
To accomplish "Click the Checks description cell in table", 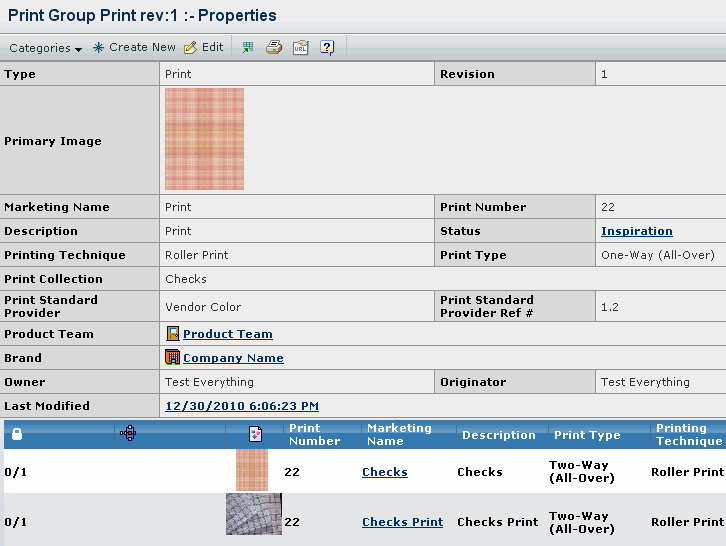I will 480,472.
